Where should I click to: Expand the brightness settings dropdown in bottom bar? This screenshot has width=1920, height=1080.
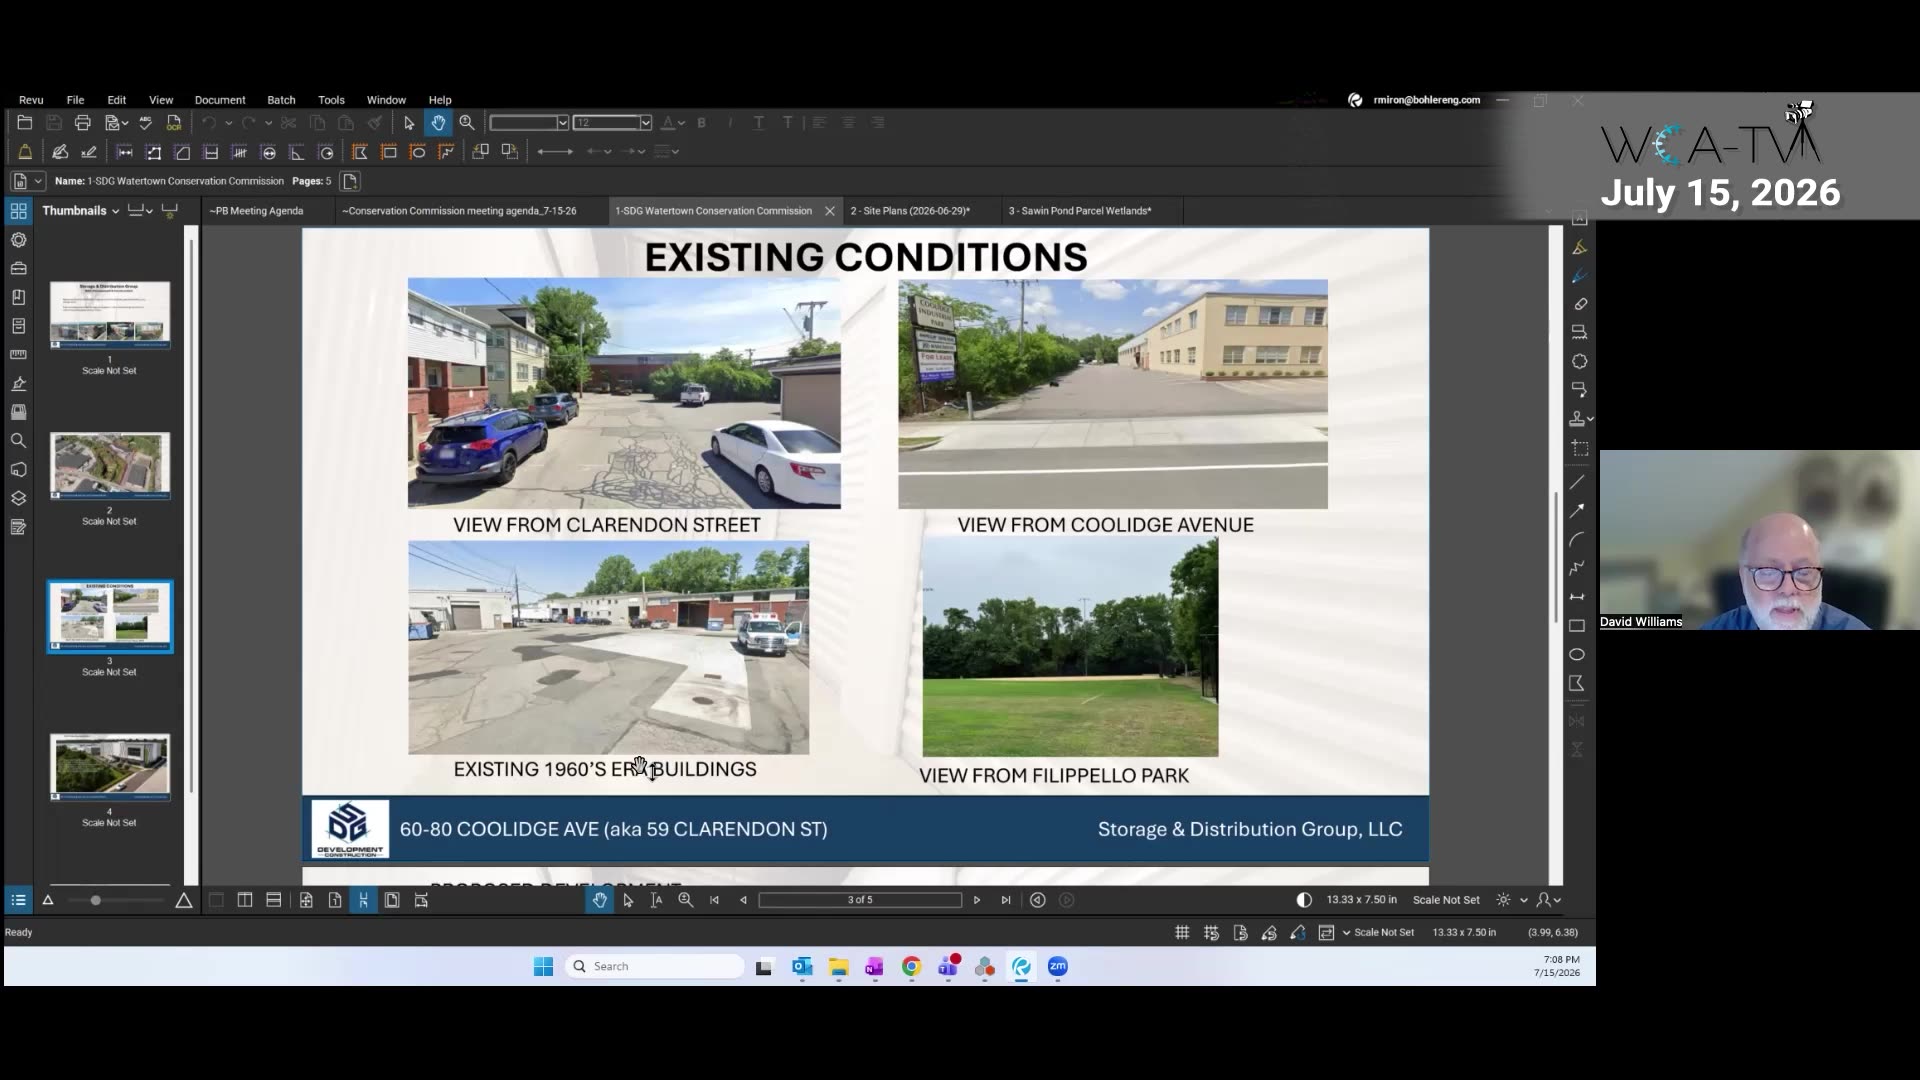coord(1523,900)
